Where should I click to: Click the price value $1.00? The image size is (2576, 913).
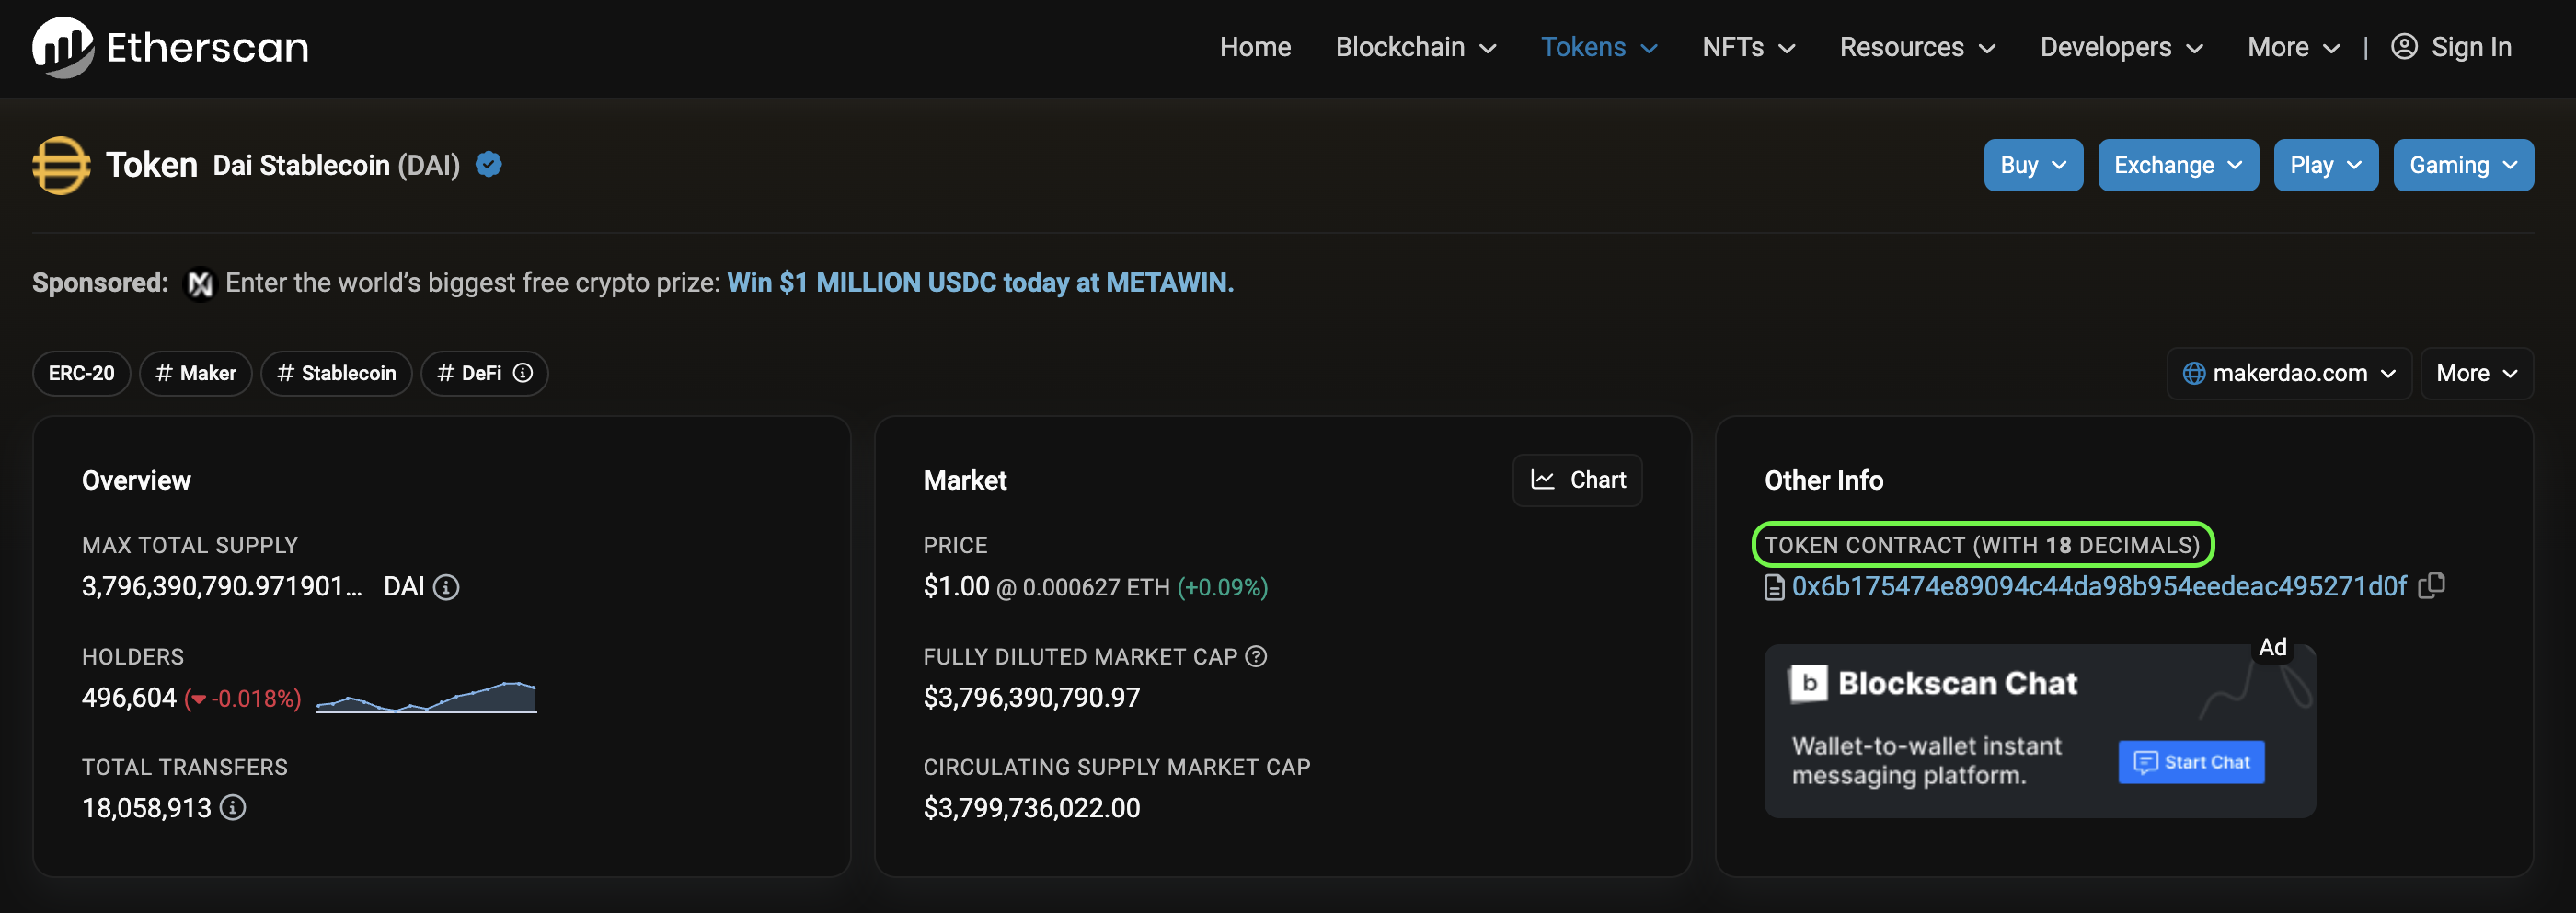[956, 586]
